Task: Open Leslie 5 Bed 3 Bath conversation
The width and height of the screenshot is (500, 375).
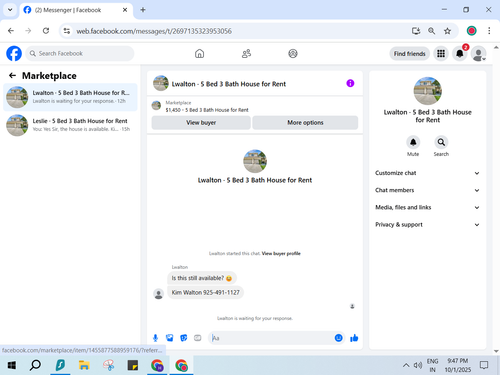Action: tap(70, 125)
